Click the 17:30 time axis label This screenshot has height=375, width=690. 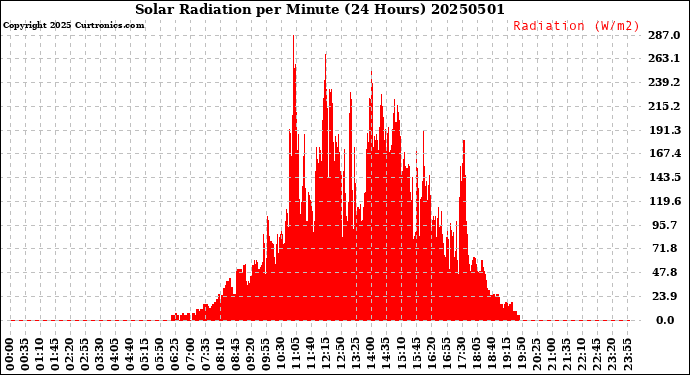[461, 355]
